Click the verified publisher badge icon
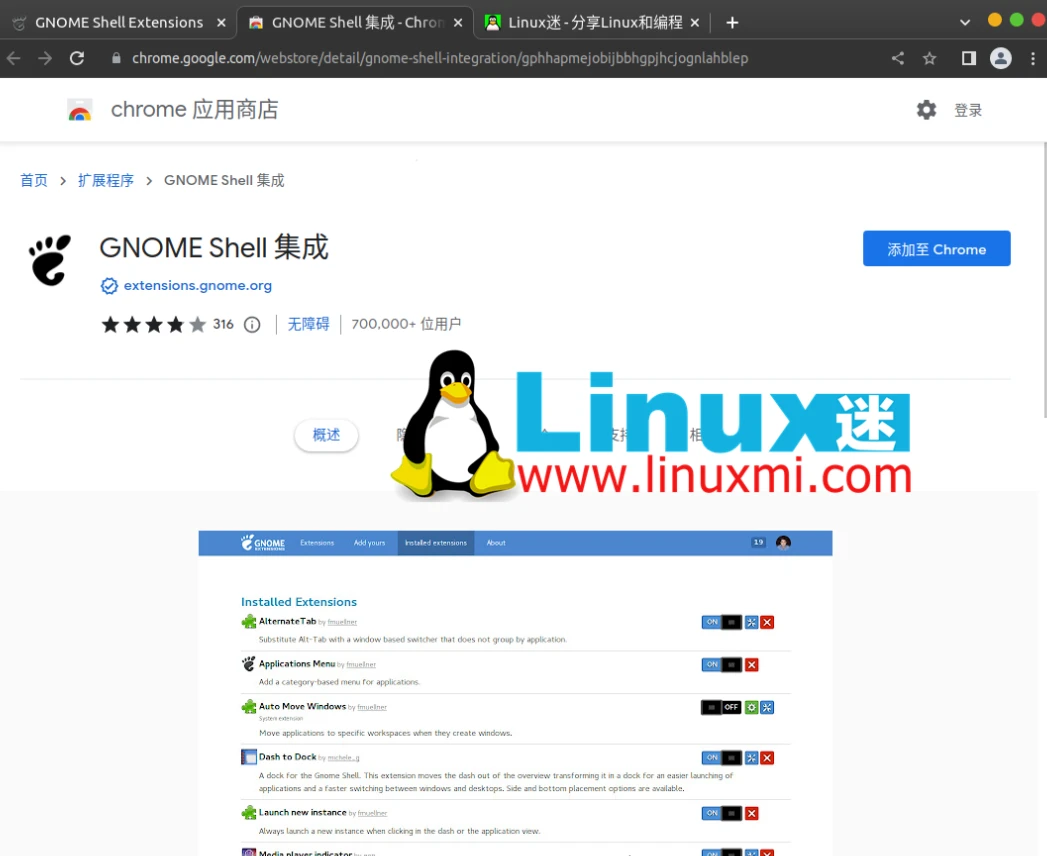The height and width of the screenshot is (856, 1047). (109, 286)
